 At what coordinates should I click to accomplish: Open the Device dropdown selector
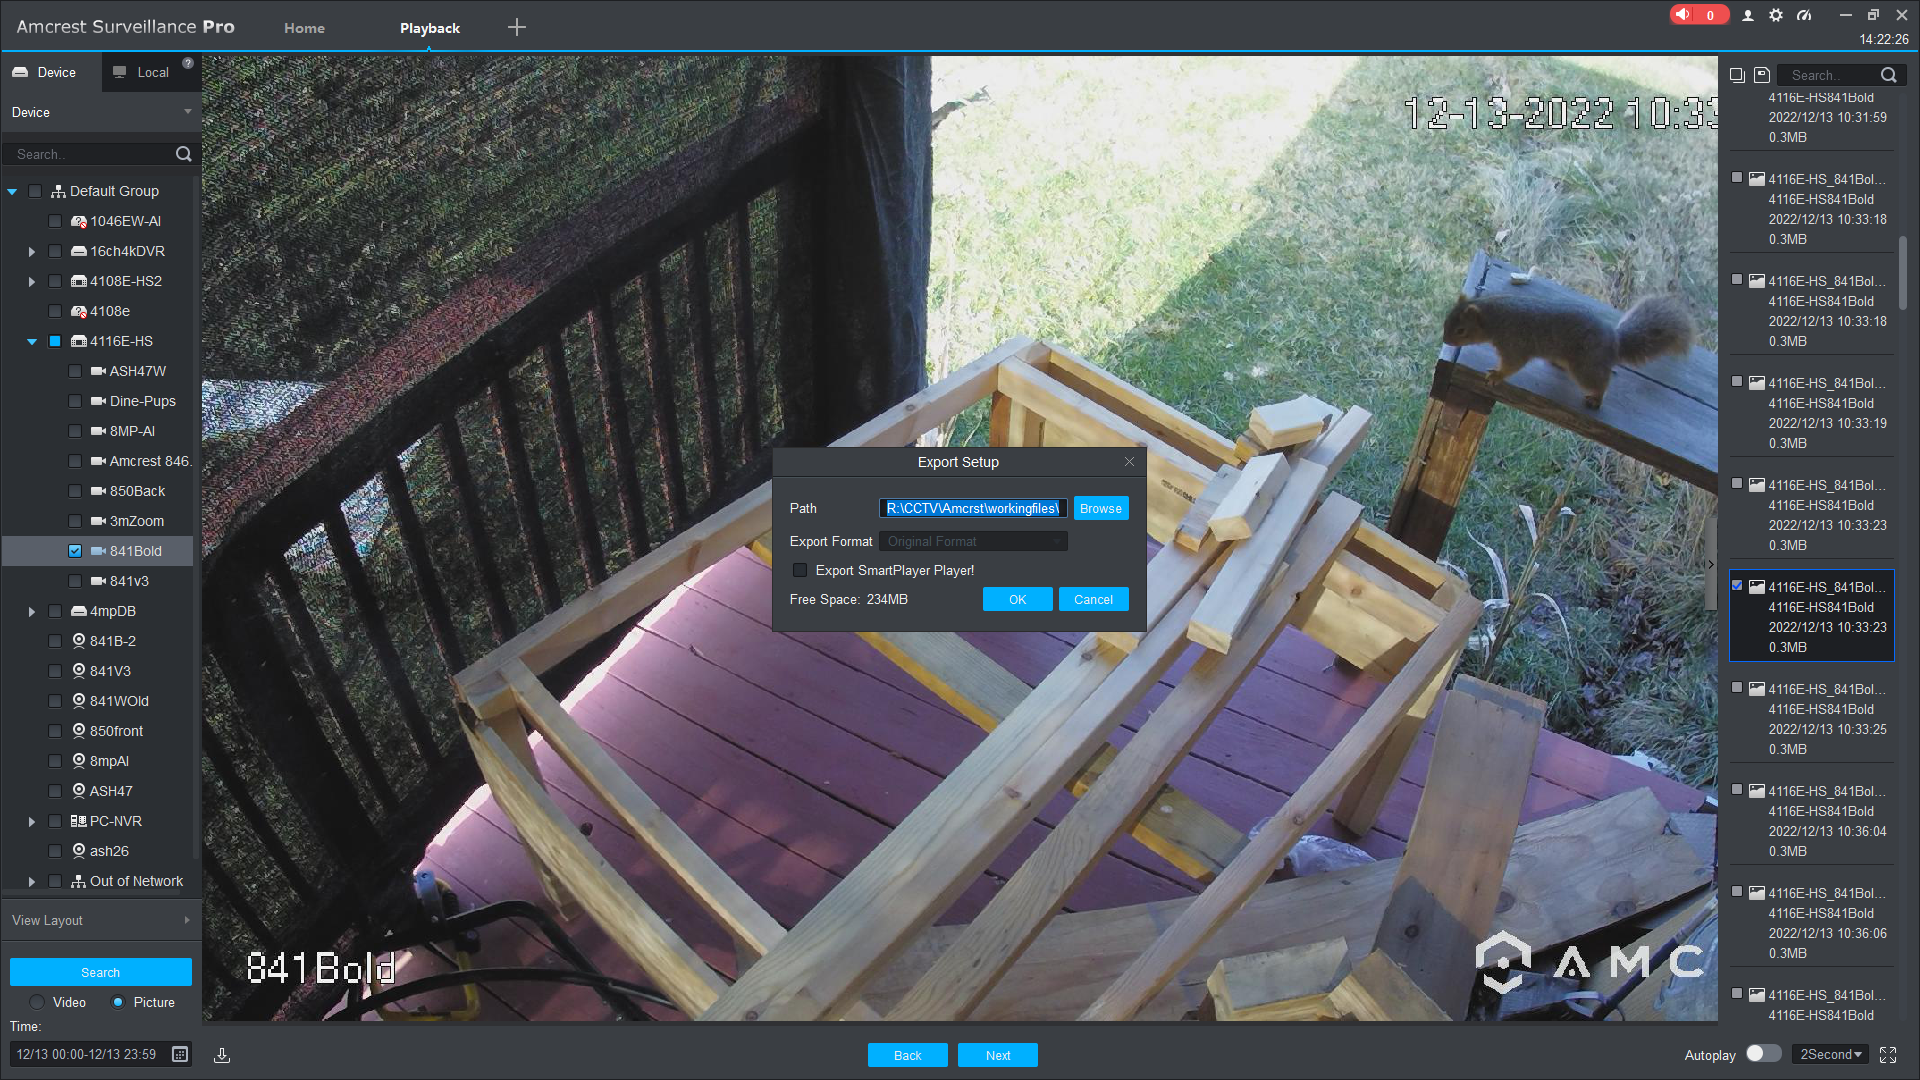click(101, 112)
